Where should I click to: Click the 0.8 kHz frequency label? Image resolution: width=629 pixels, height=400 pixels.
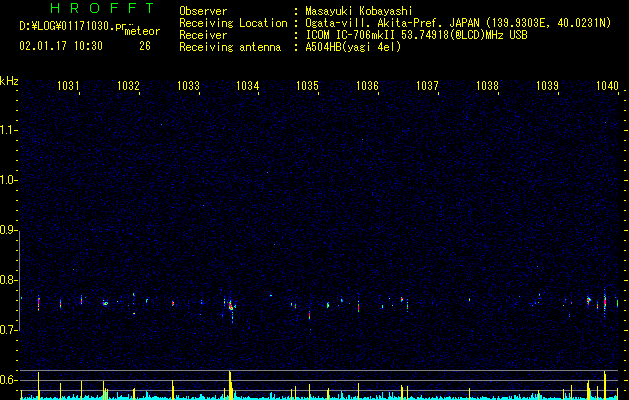pos(8,280)
